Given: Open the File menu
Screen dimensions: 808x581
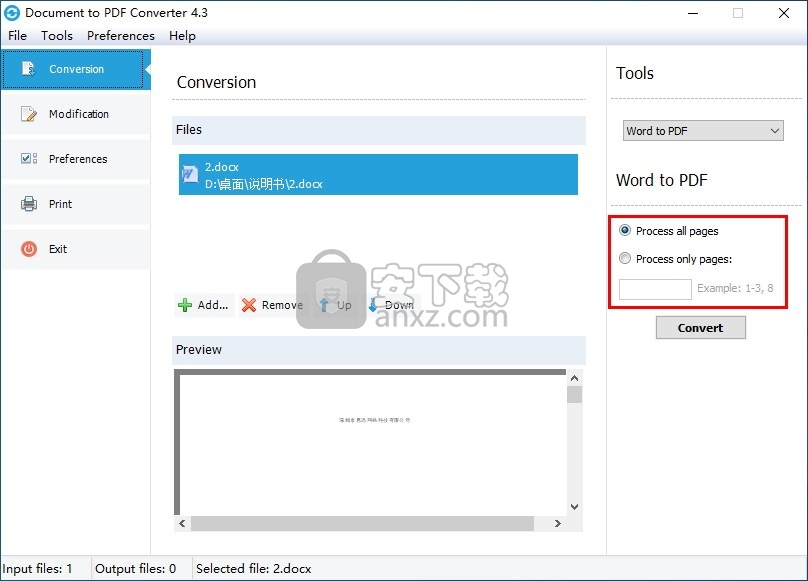Looking at the screenshot, I should pos(18,36).
